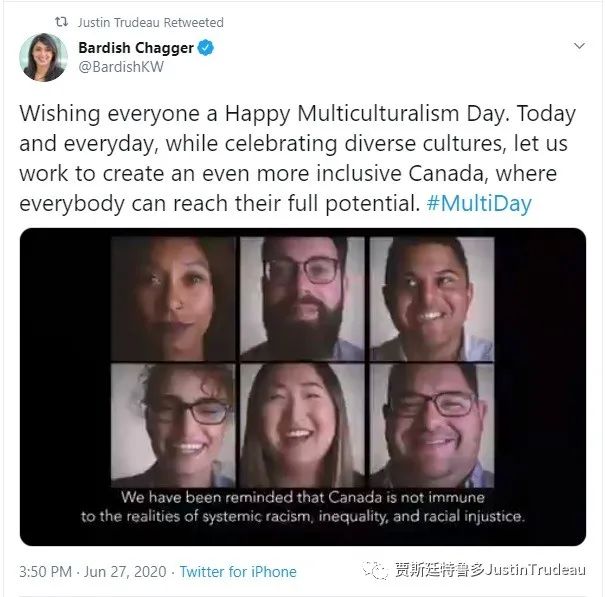Click the top-right smiling man tile
This screenshot has height=597, width=605.
click(x=432, y=299)
